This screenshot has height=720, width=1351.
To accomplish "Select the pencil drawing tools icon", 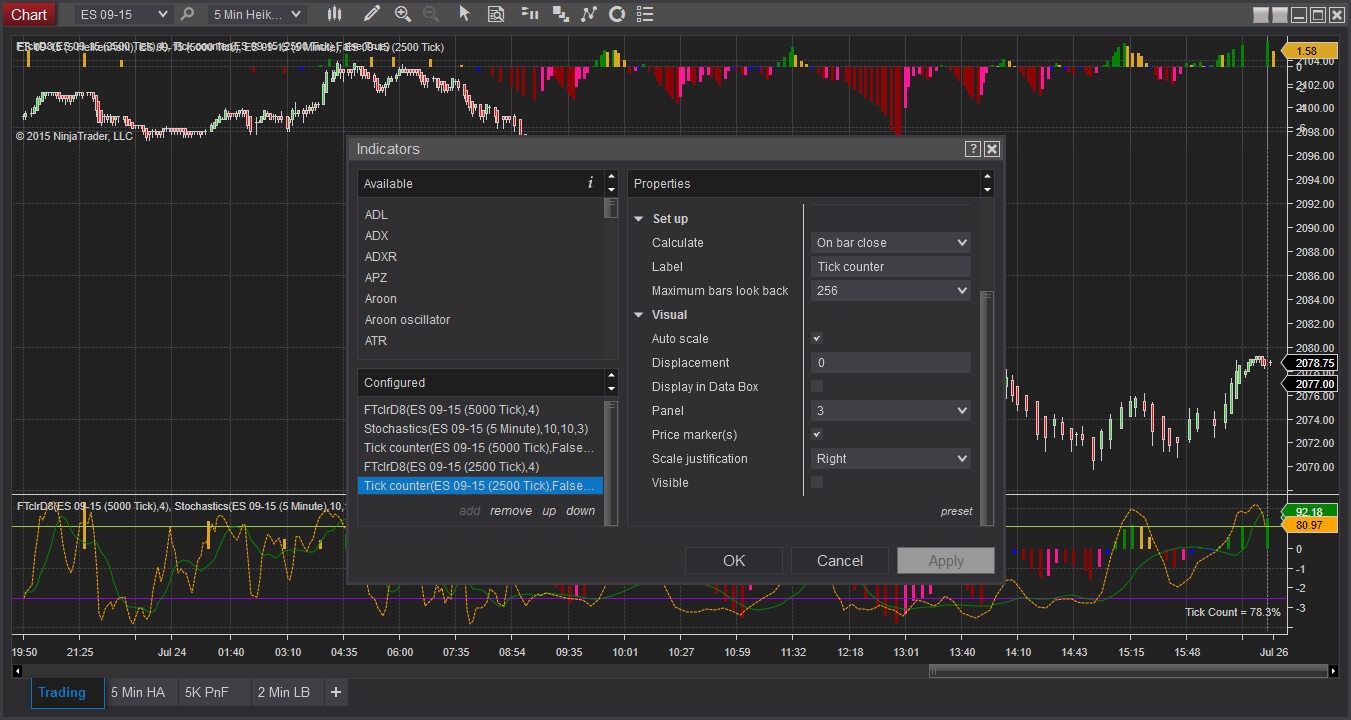I will (372, 14).
